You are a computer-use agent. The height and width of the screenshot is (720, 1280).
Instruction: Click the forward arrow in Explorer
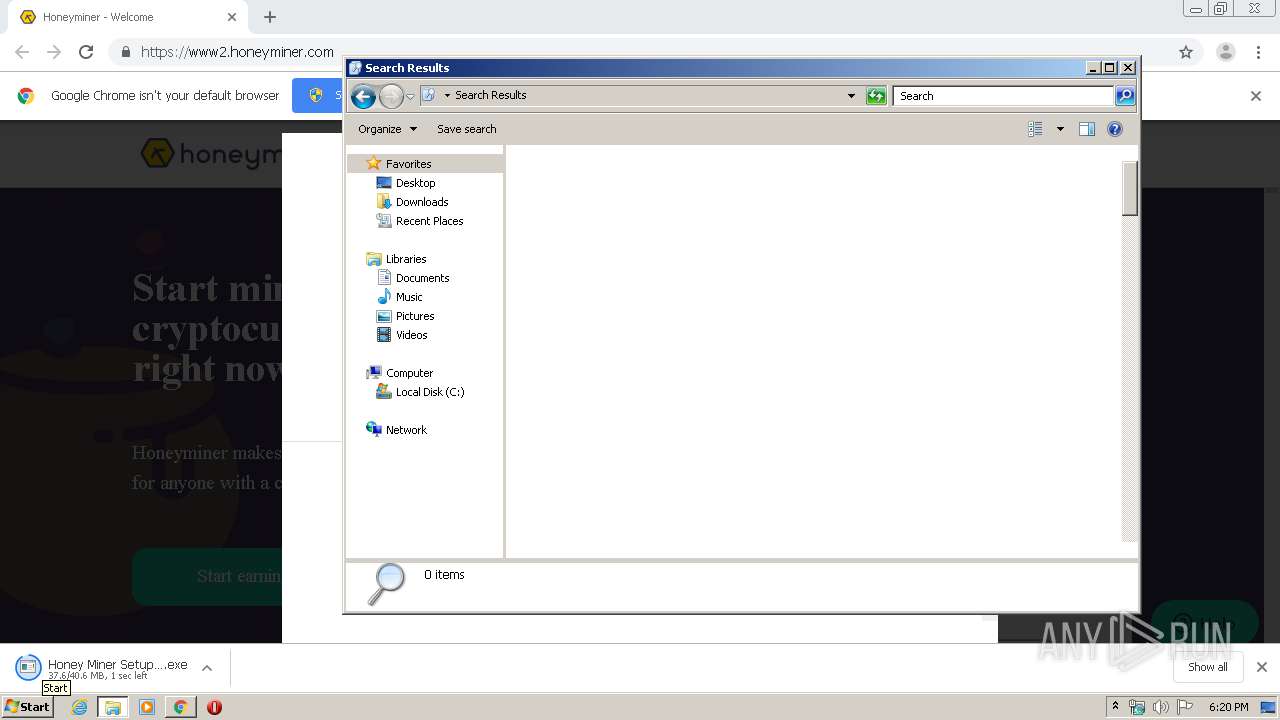(391, 96)
